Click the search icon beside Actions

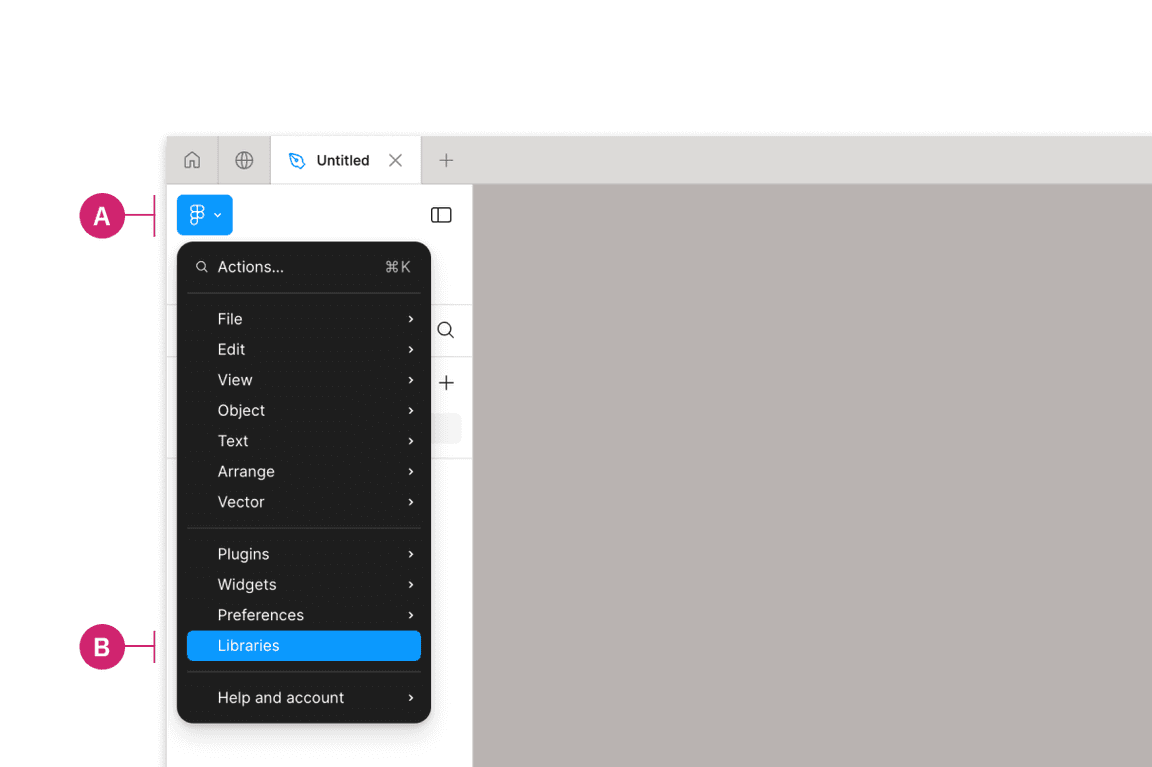[201, 267]
